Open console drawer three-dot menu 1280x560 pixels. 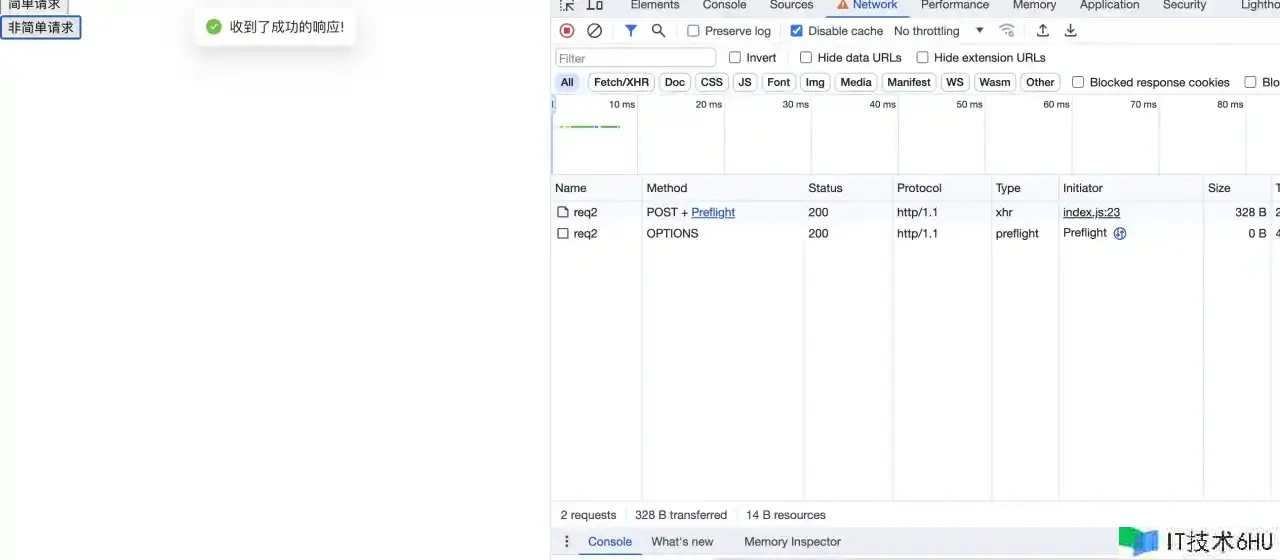click(566, 542)
